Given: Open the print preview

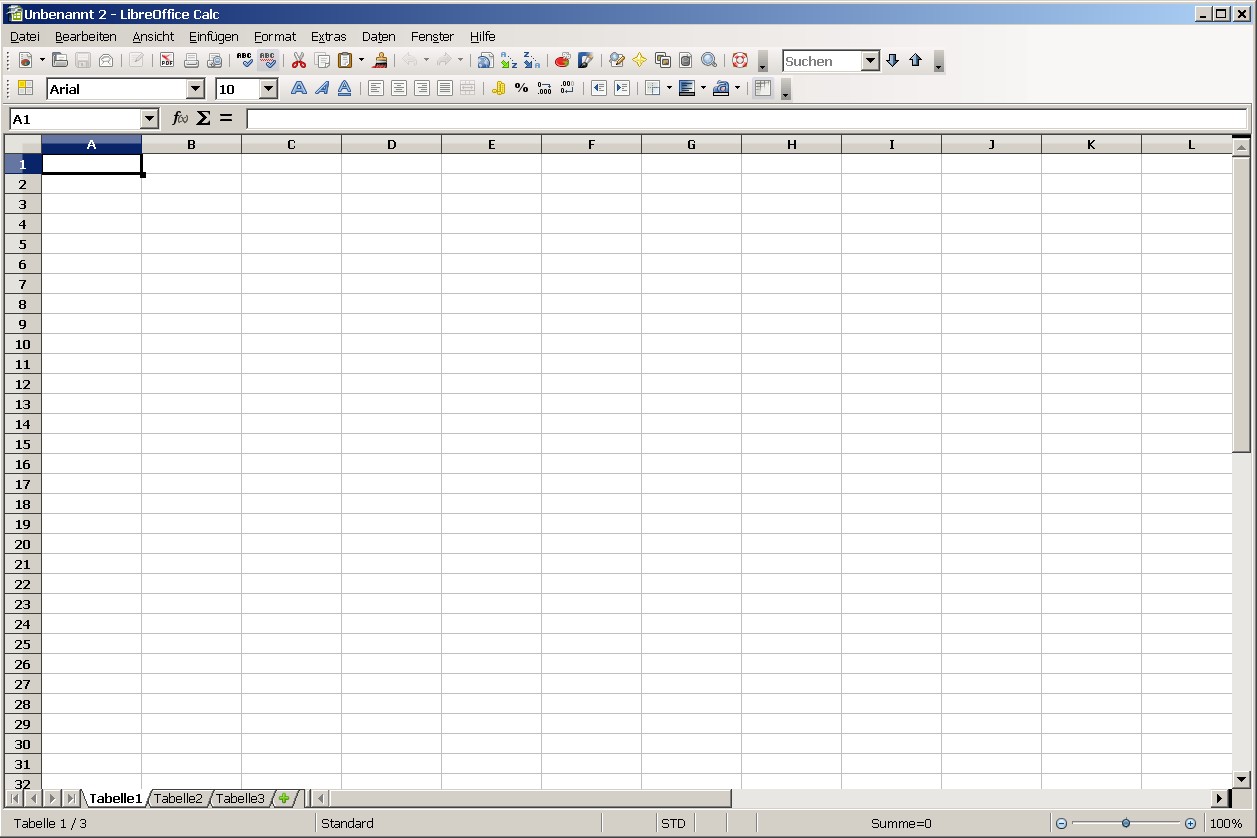Looking at the screenshot, I should pos(214,60).
